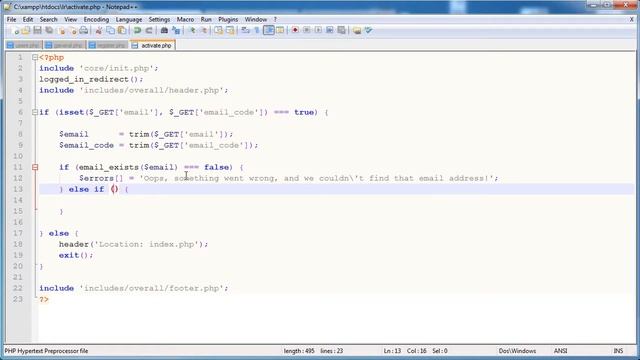Click the header('Location: index.php') code line
The image size is (640, 360).
click(x=133, y=244)
